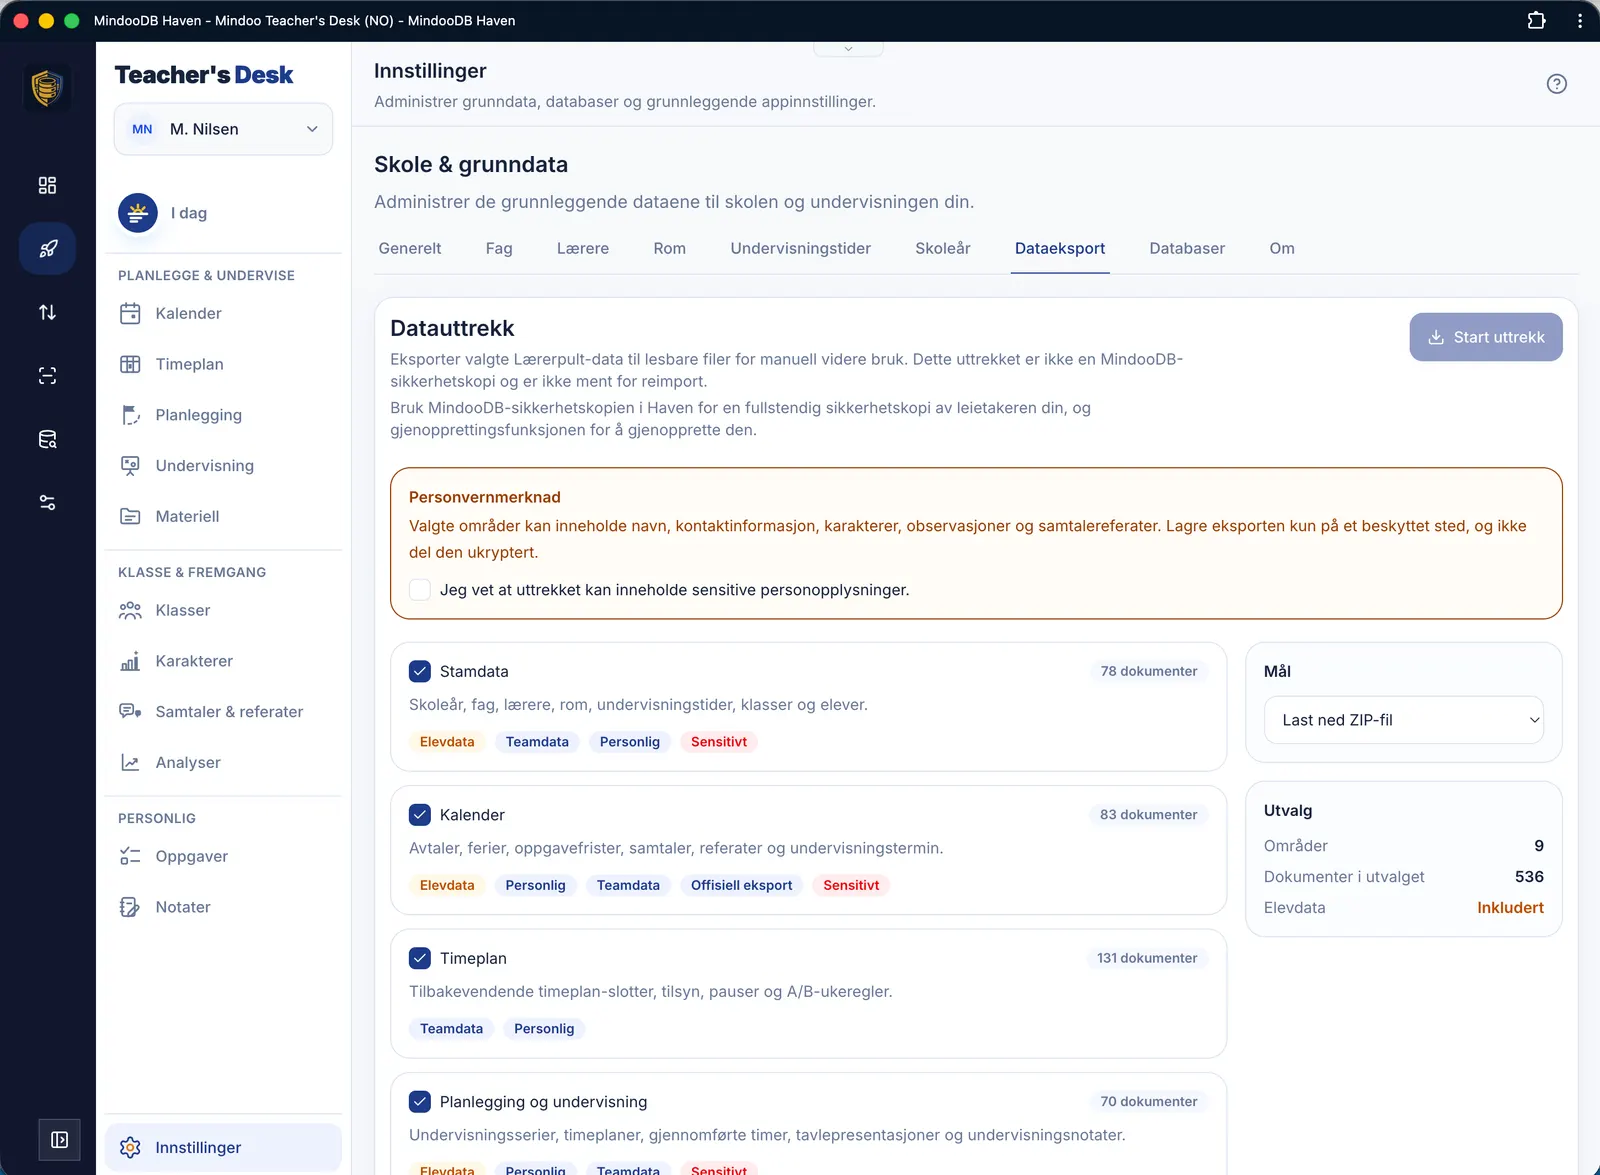
Task: Select the rocket icon in left rail
Action: pyautogui.click(x=47, y=249)
